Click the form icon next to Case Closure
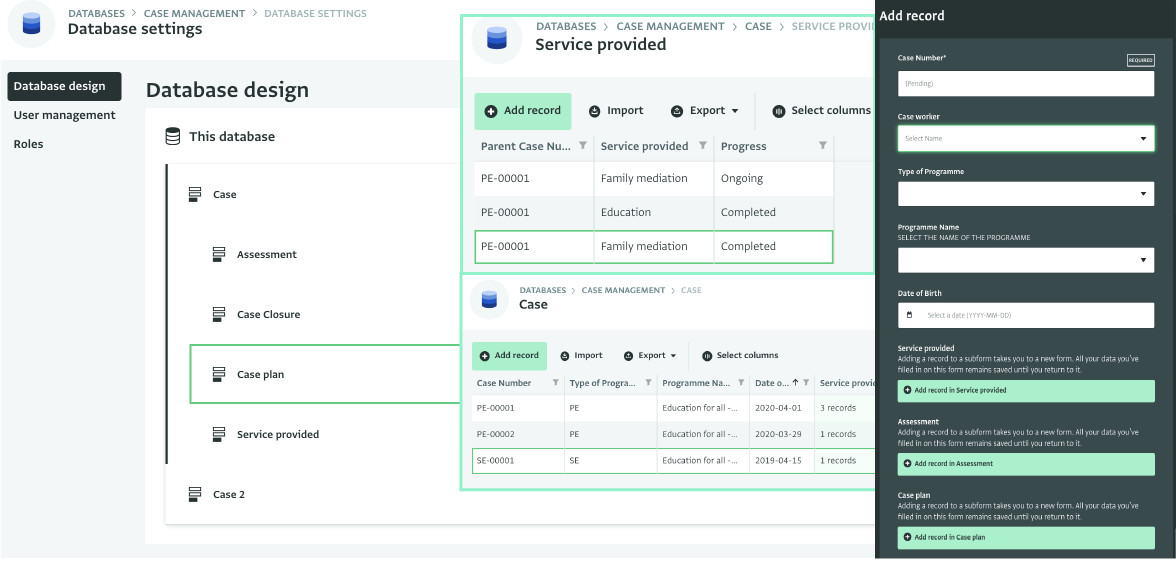Image resolution: width=1176 pixels, height=562 pixels. pyautogui.click(x=219, y=314)
